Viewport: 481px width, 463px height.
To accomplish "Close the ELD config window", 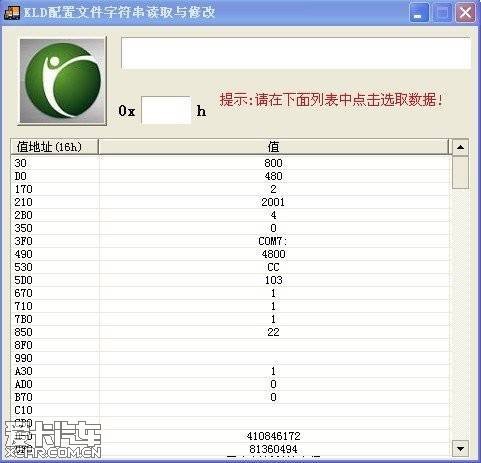I will 465,13.
